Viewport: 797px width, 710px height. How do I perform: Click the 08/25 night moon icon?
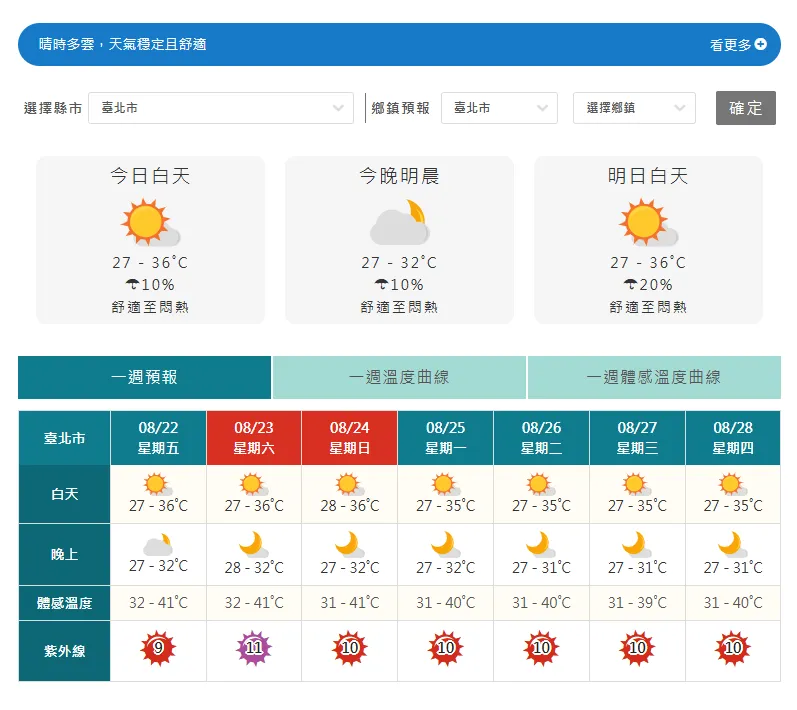coord(445,544)
